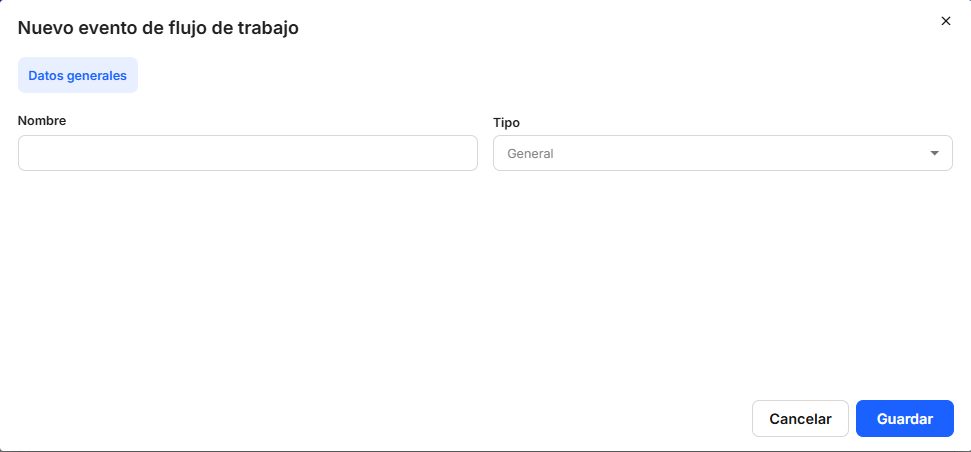This screenshot has width=971, height=452.
Task: Focus the Nombre text field
Action: click(x=247, y=154)
